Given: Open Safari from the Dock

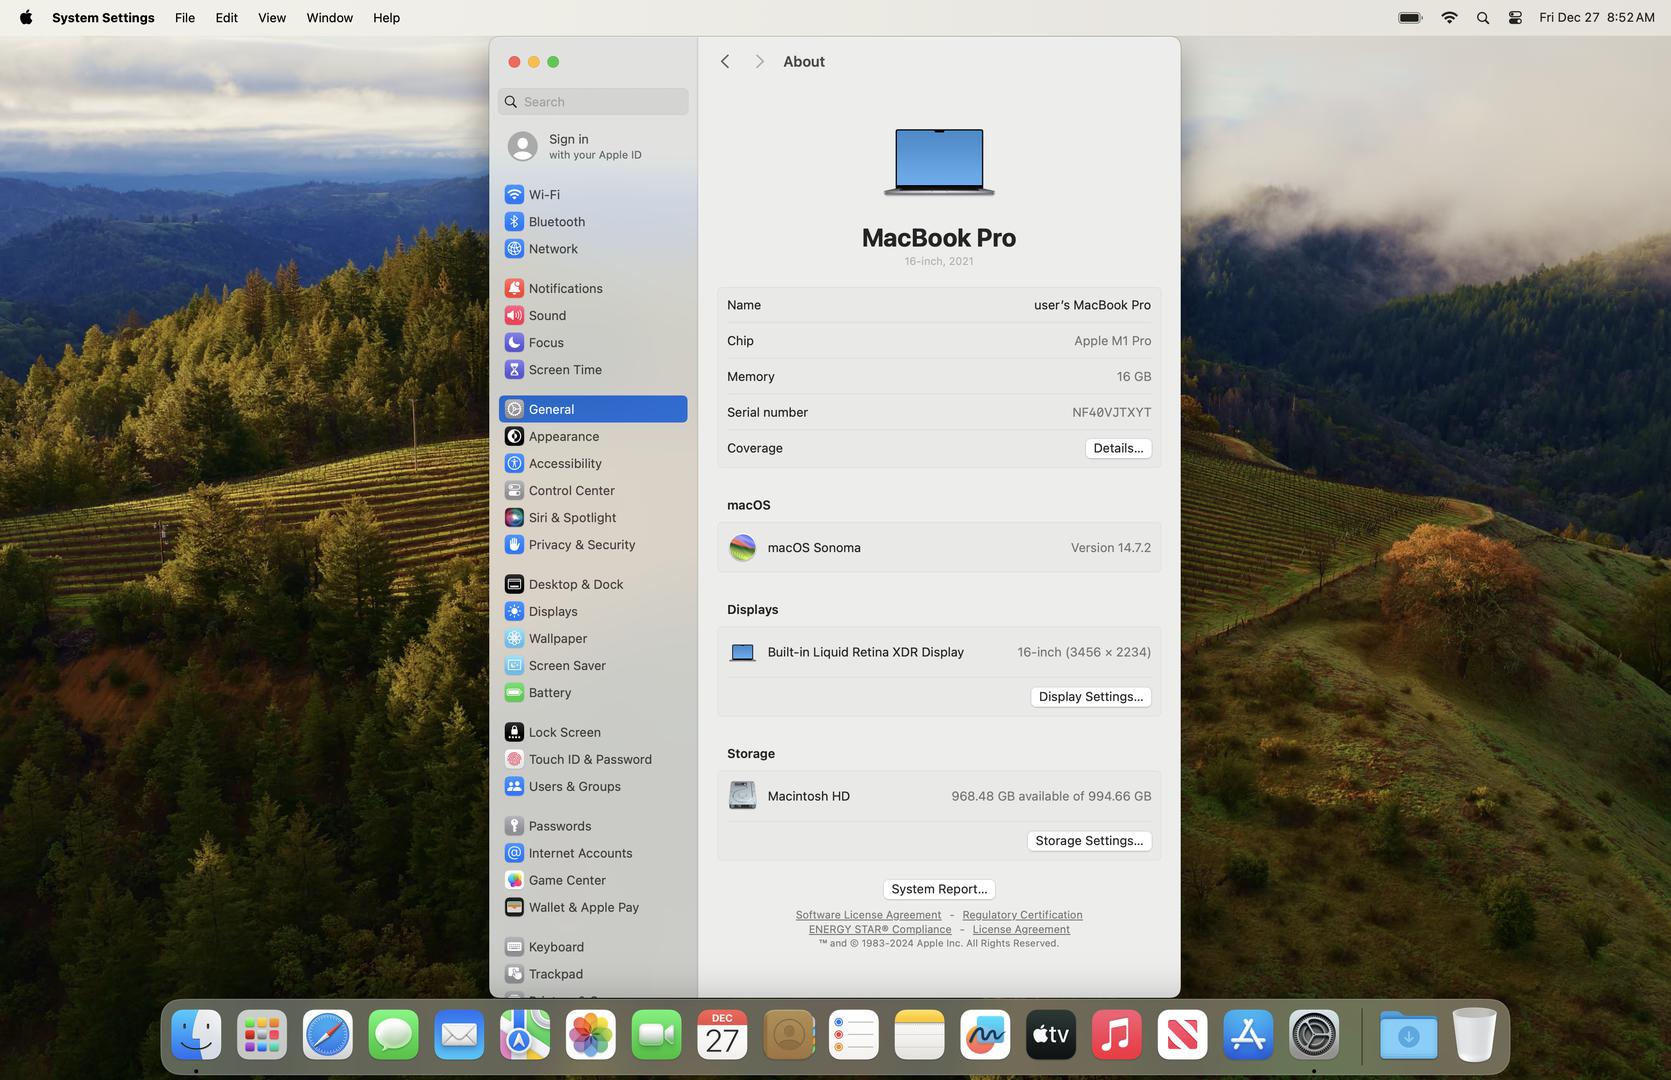Looking at the screenshot, I should point(328,1035).
